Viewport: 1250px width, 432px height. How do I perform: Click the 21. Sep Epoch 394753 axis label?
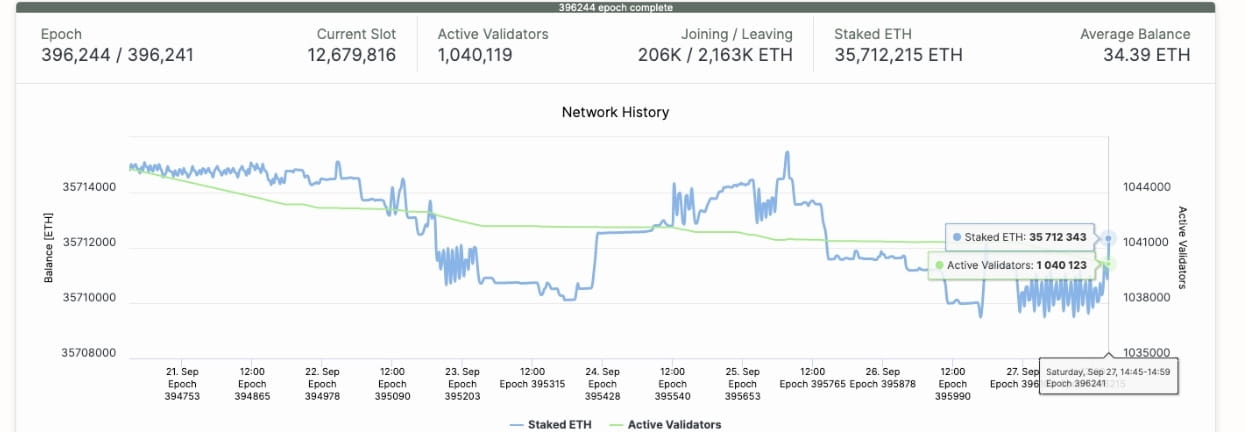coord(182,384)
